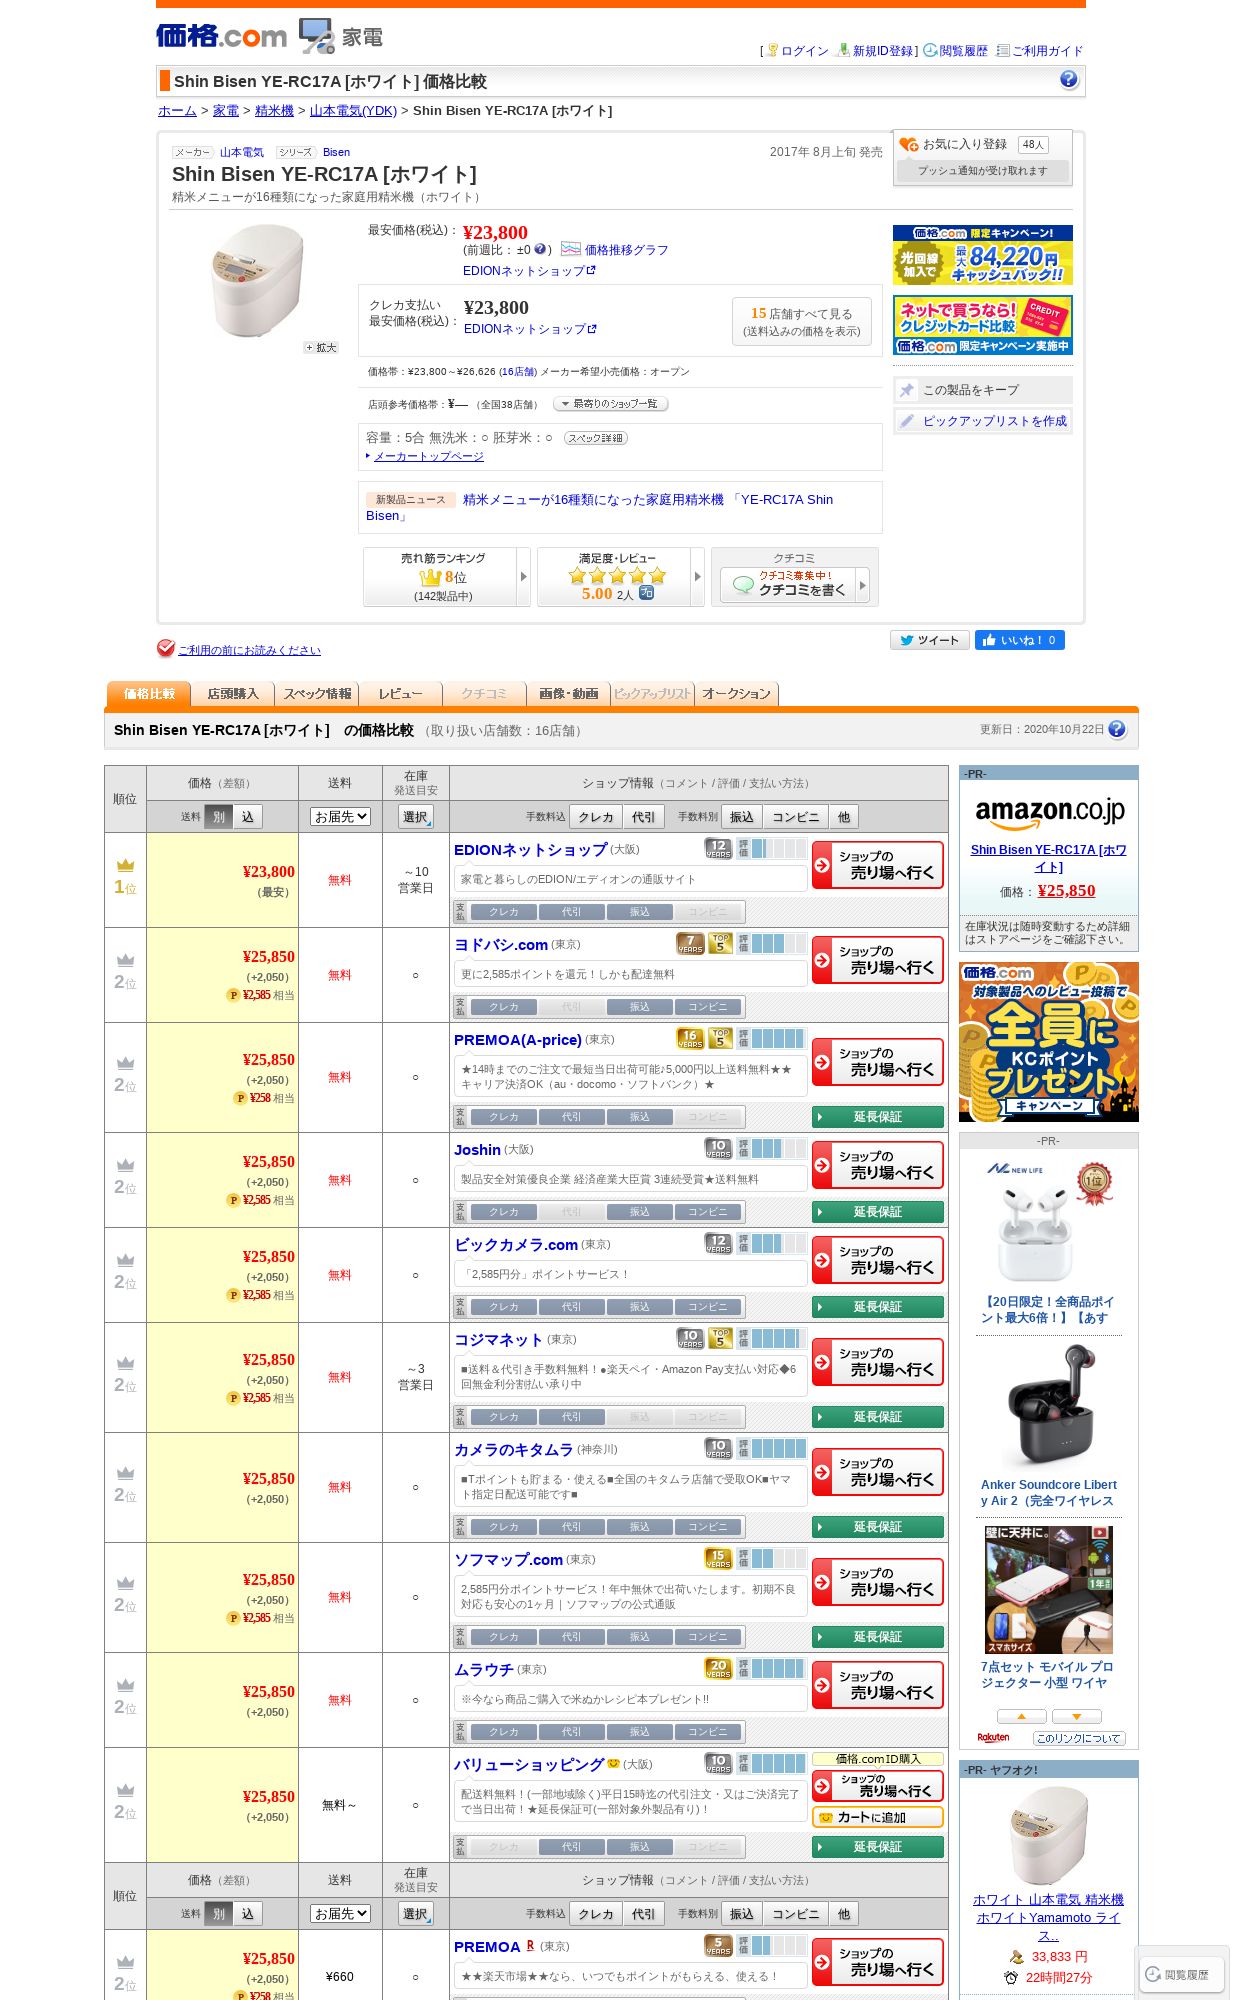The height and width of the screenshot is (2000, 1242).
Task: Click the 5-star satisfaction rating
Action: click(617, 575)
